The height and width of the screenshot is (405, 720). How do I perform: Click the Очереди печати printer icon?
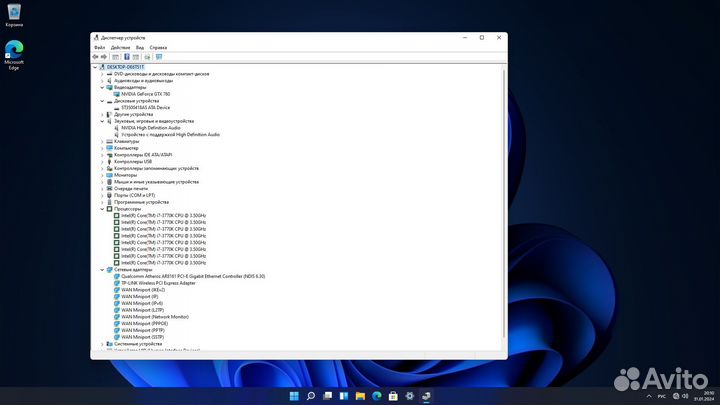(x=109, y=189)
